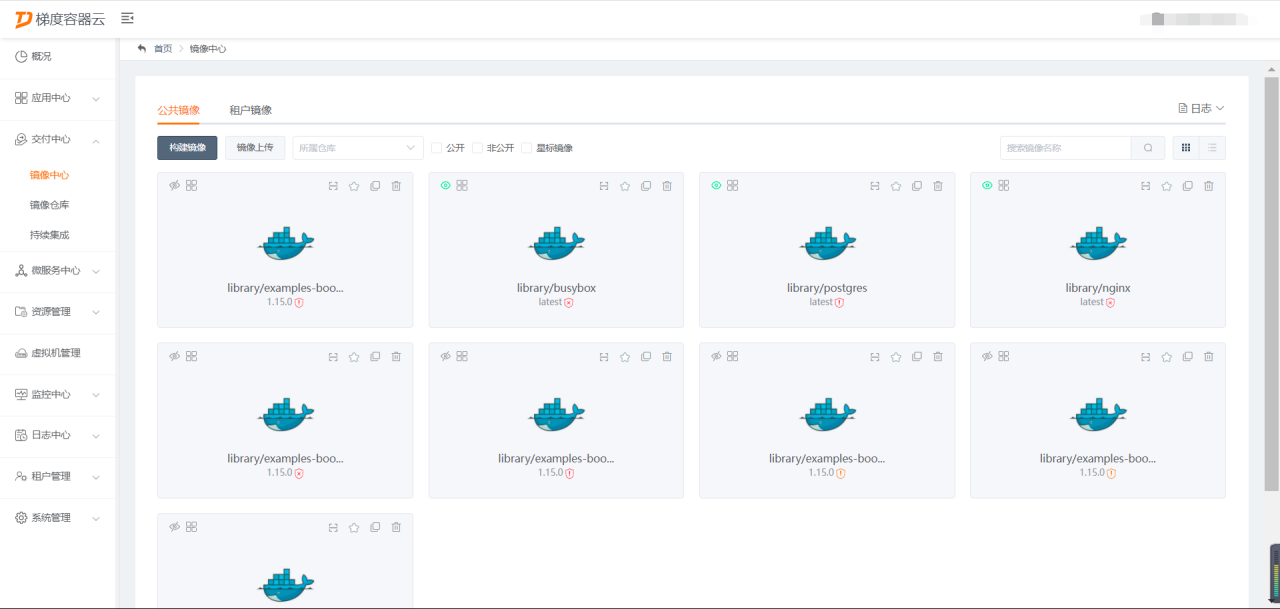This screenshot has height=609, width=1280.
Task: Expand 资源管理 in the sidebar
Action: [x=58, y=311]
